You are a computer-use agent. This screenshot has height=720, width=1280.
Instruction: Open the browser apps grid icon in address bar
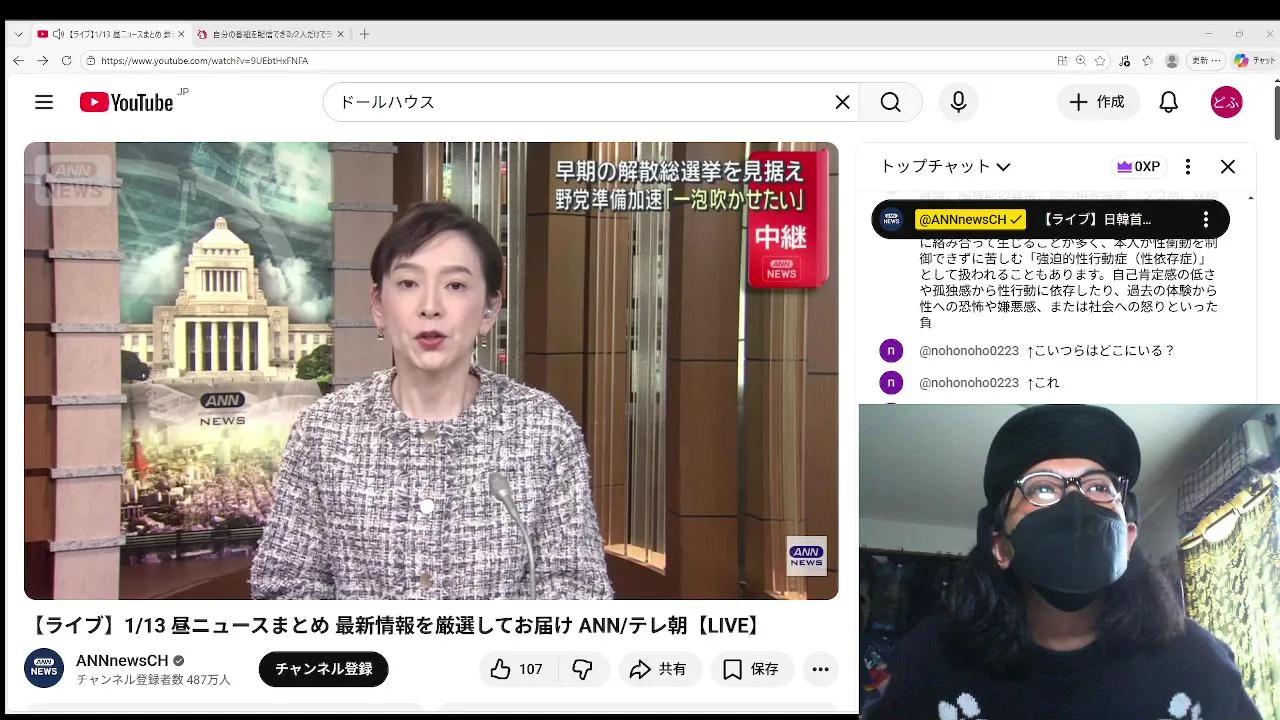coord(1062,61)
